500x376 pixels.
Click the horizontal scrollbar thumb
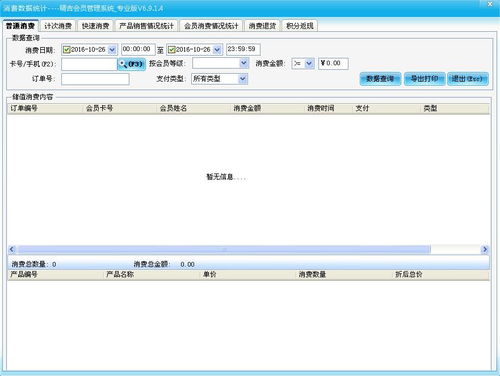click(x=224, y=249)
